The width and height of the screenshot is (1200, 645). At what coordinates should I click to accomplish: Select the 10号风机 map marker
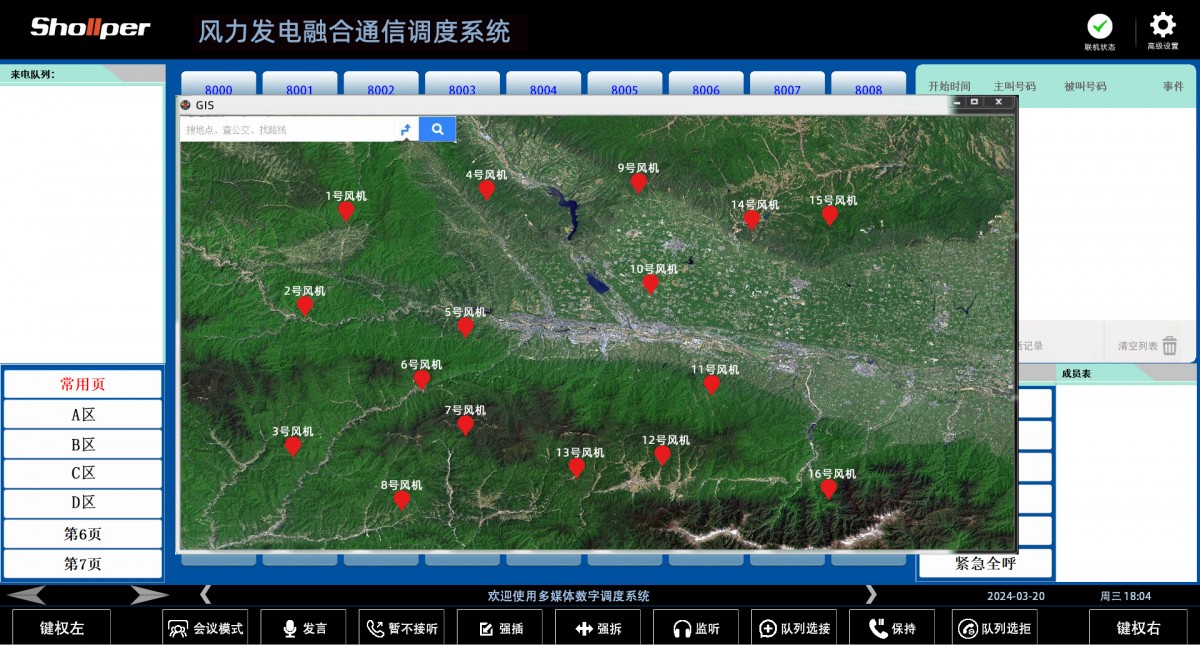[x=650, y=284]
